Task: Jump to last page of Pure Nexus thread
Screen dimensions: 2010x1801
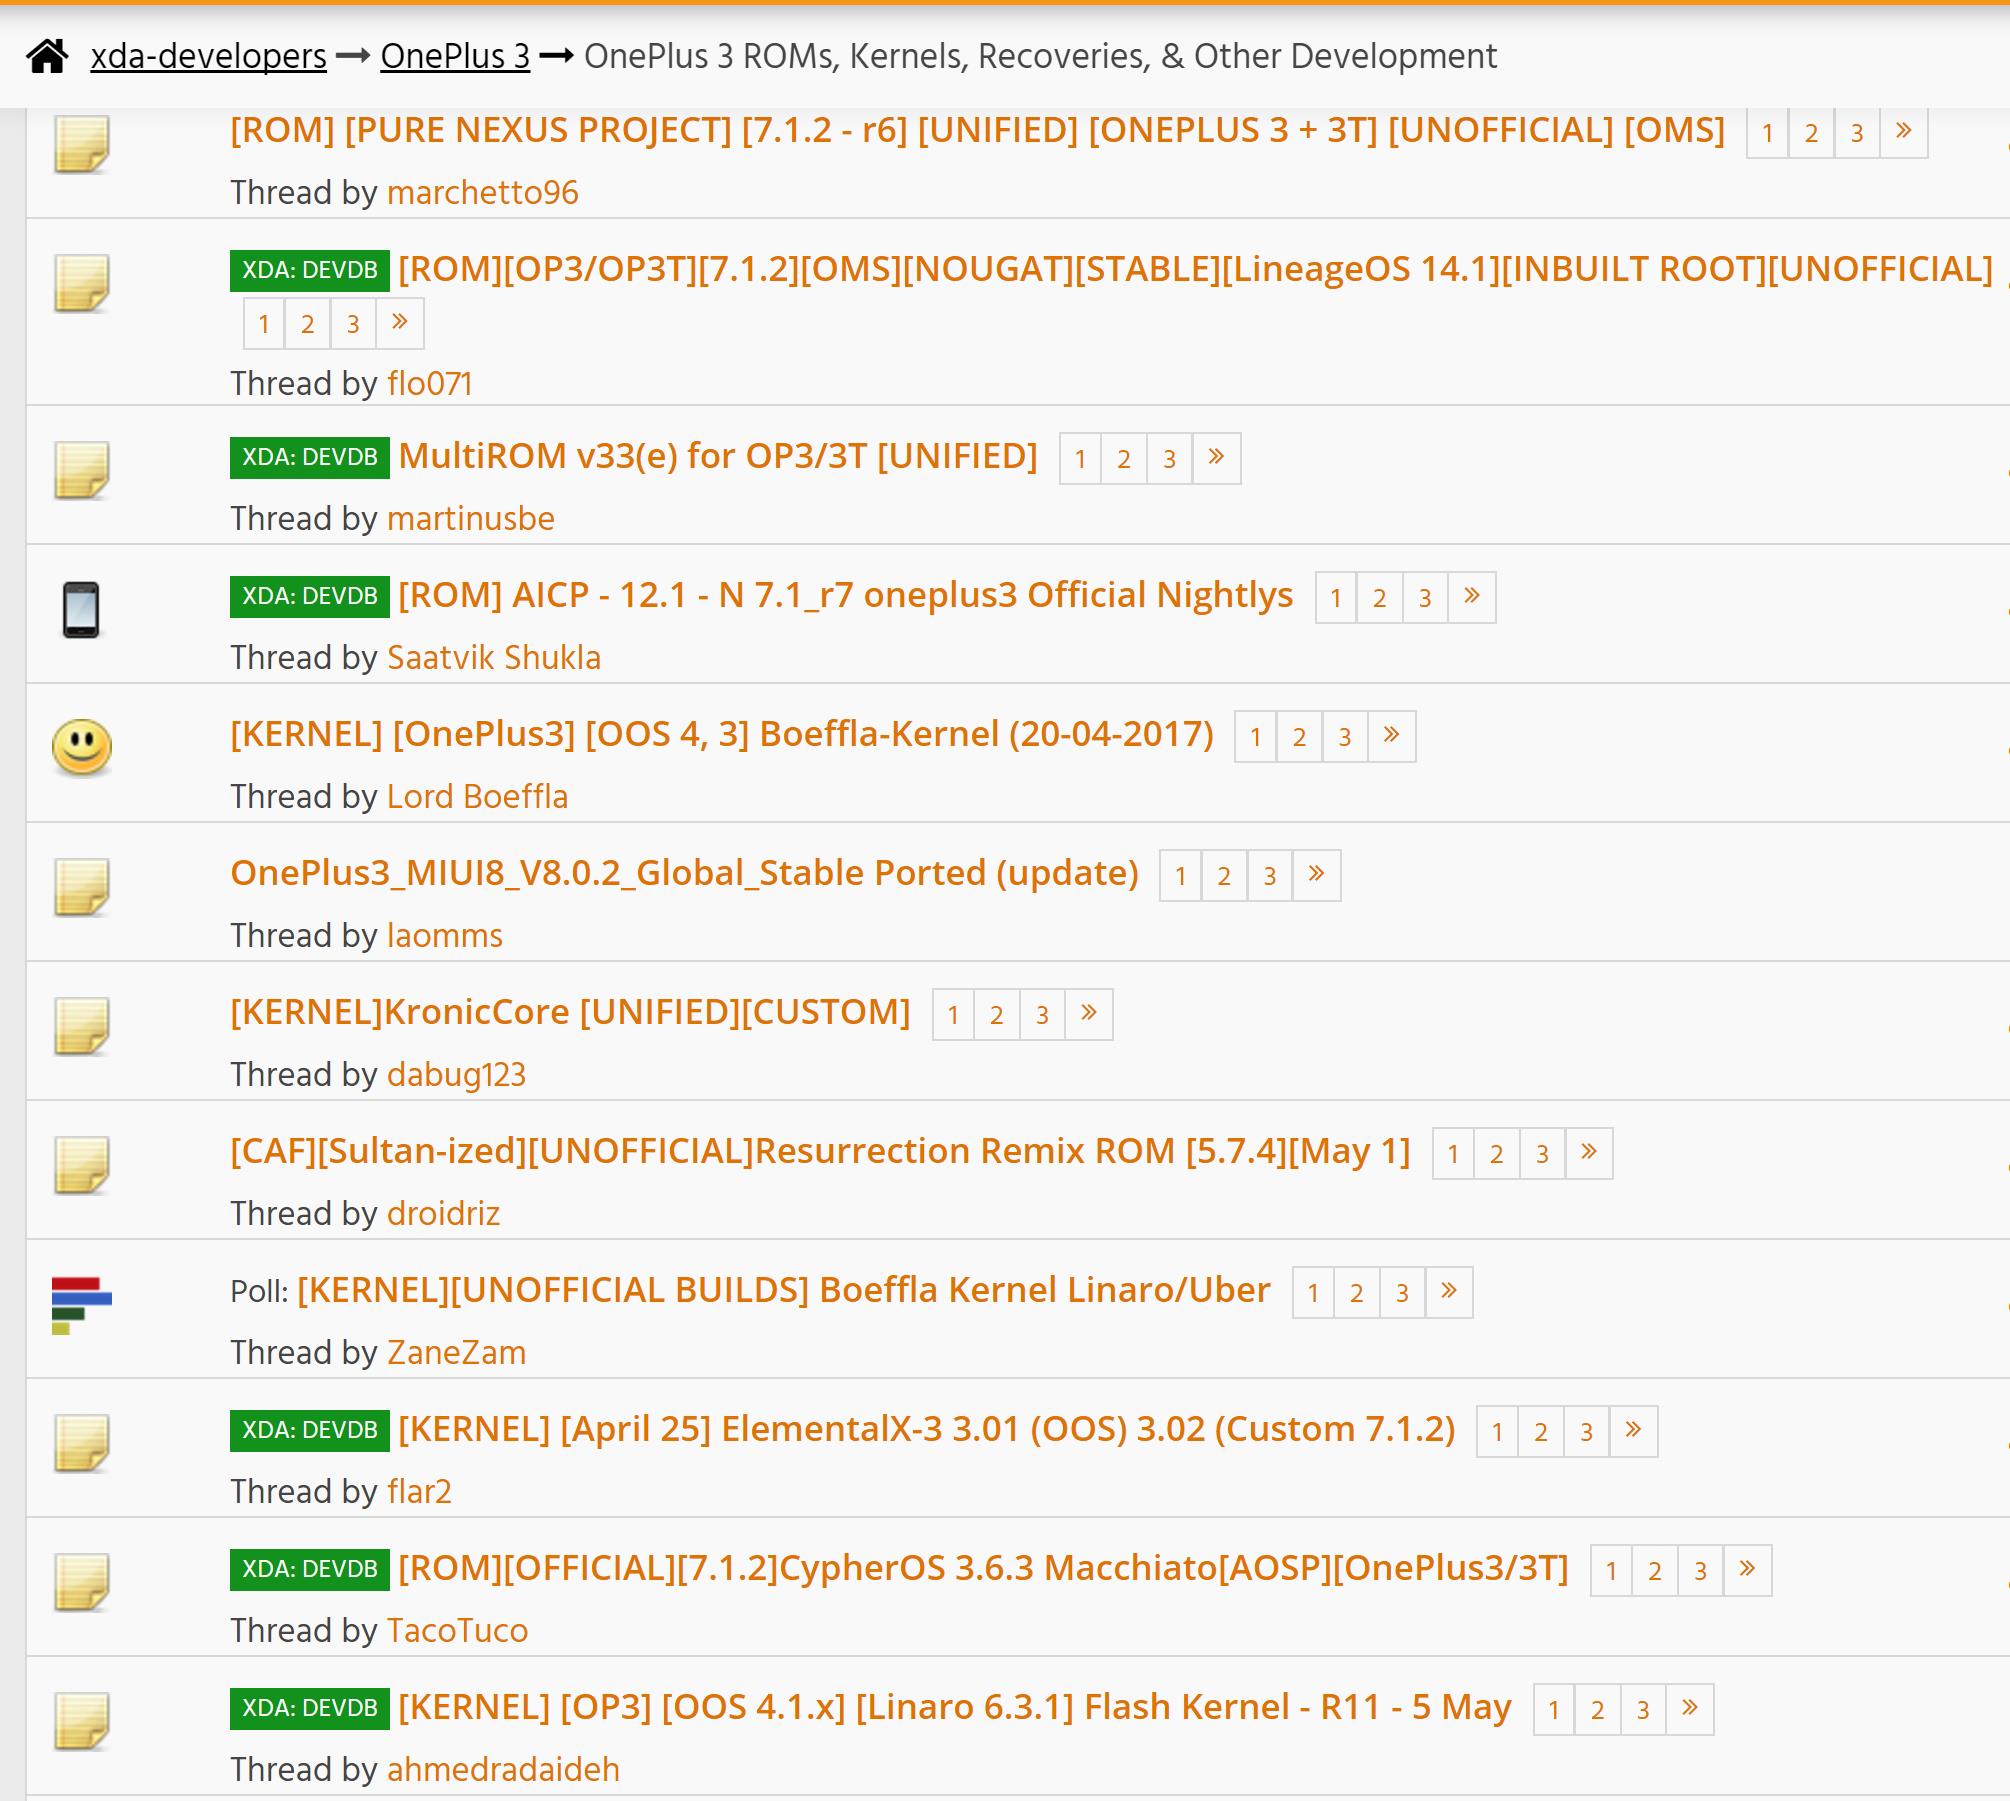Action: click(x=1904, y=132)
